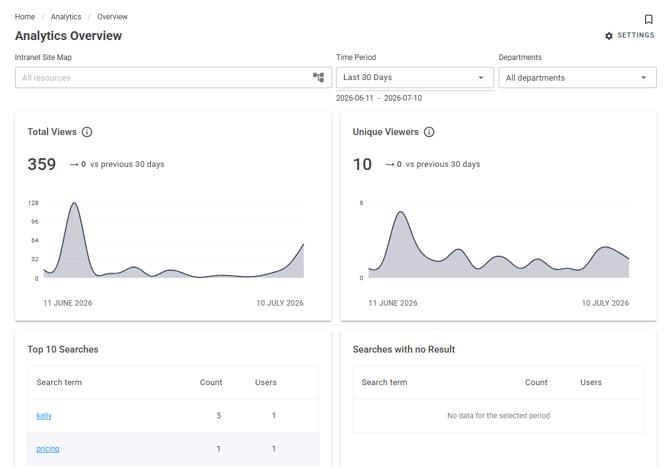Navigate to Analytics breadcrumb item
Viewport: 670px width, 467px height.
tap(66, 17)
